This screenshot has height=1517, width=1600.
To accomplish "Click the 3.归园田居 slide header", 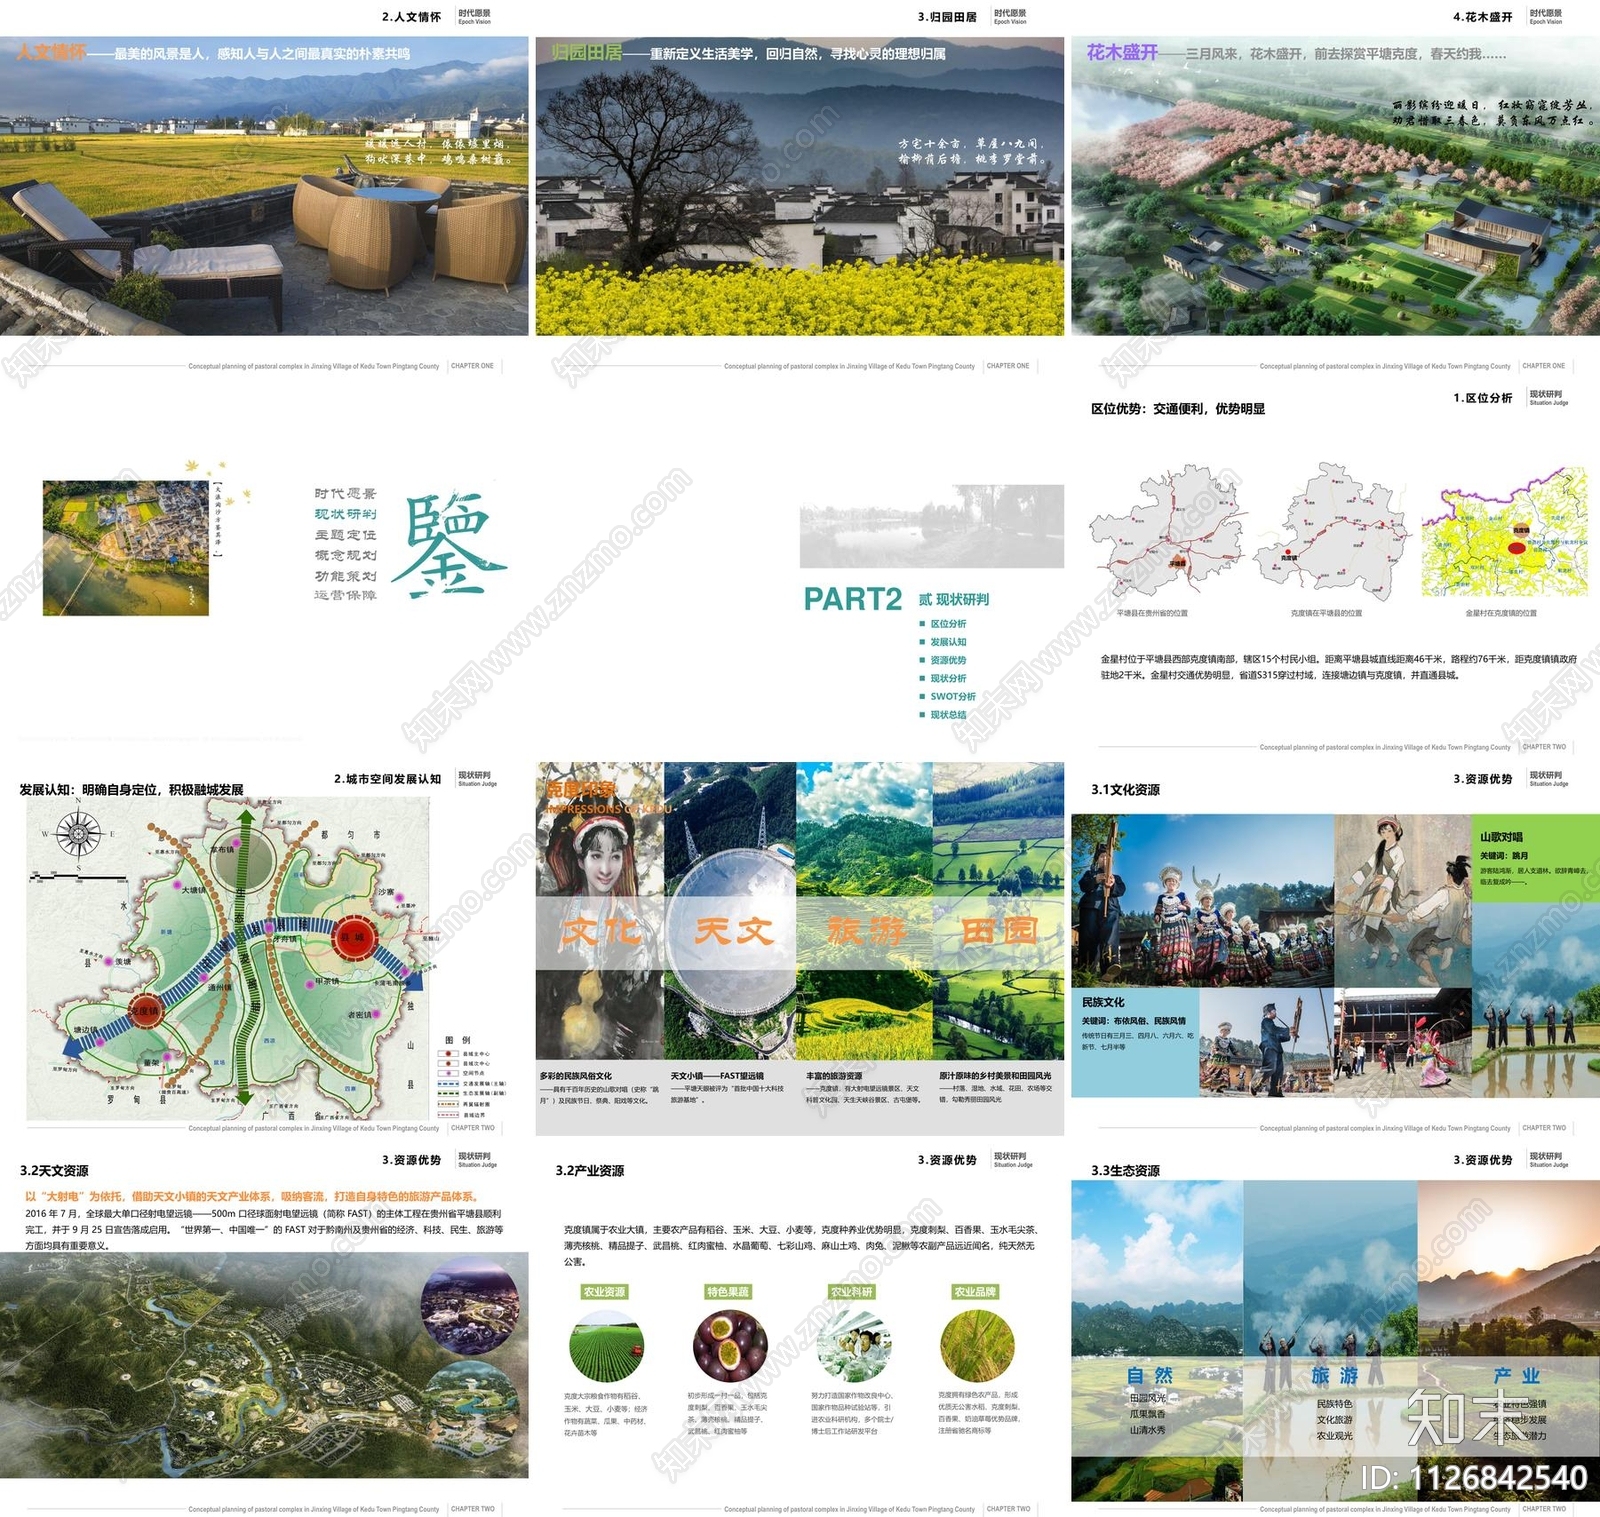I will tap(947, 17).
